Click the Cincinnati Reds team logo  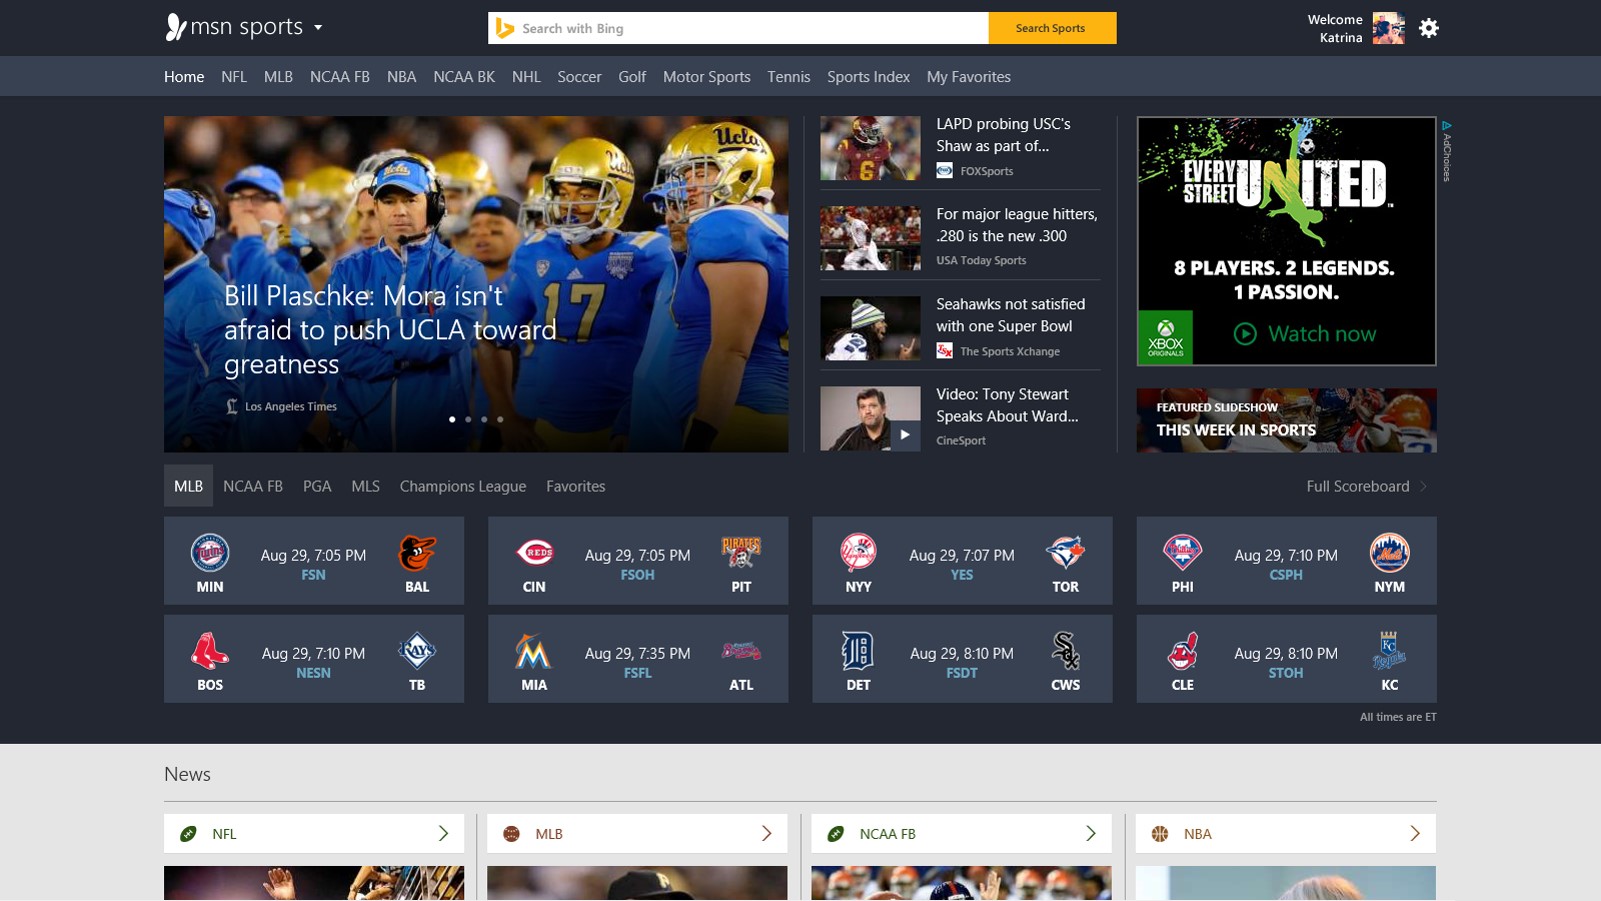point(534,553)
